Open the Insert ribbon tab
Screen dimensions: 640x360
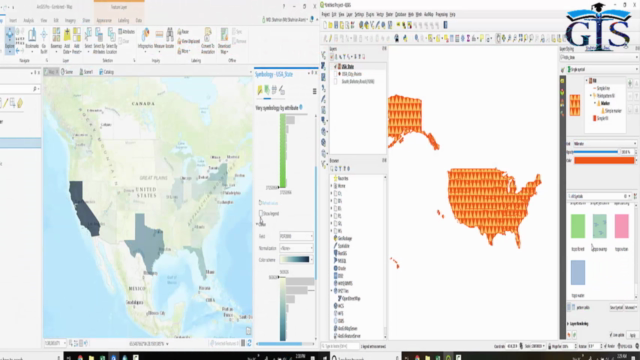tap(13, 20)
